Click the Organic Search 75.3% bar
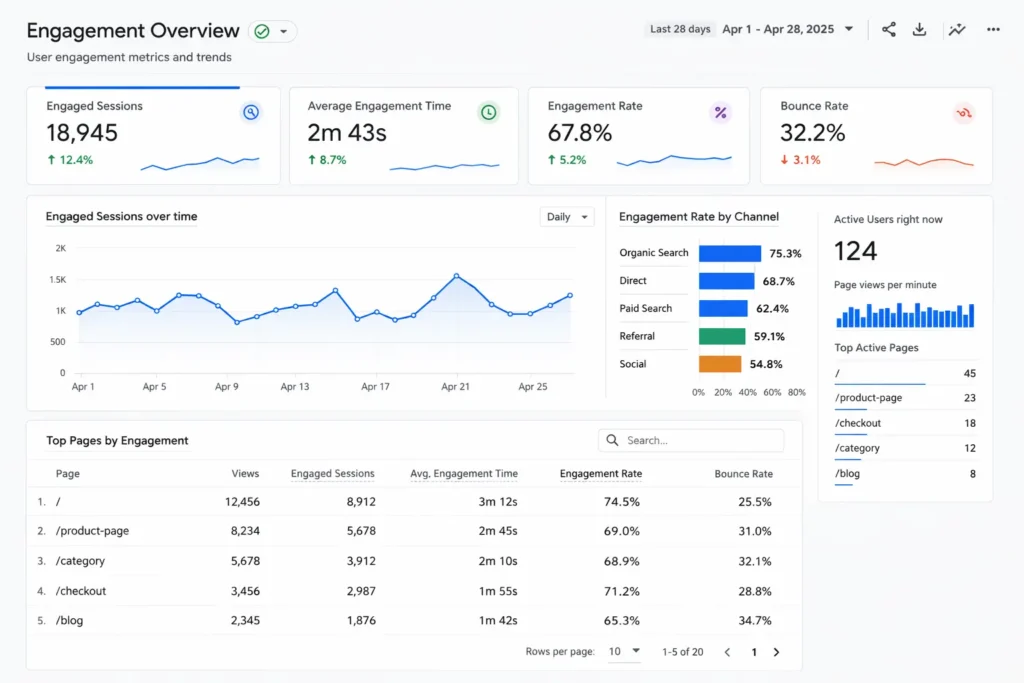1024x683 pixels. click(729, 253)
